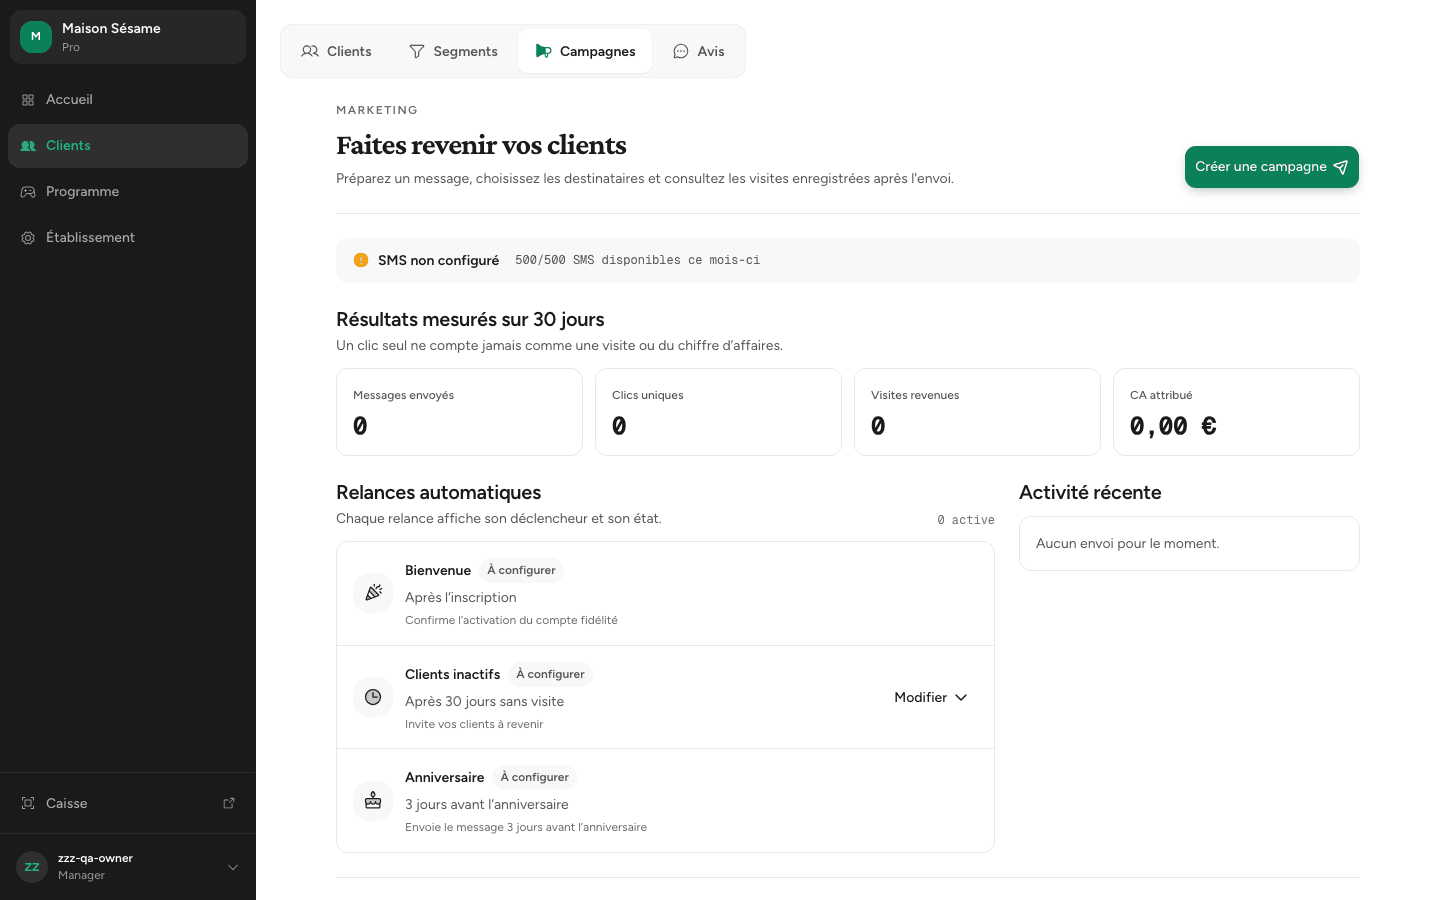Click the Maison Sésame "M" avatar
The width and height of the screenshot is (1440, 900).
click(x=36, y=37)
